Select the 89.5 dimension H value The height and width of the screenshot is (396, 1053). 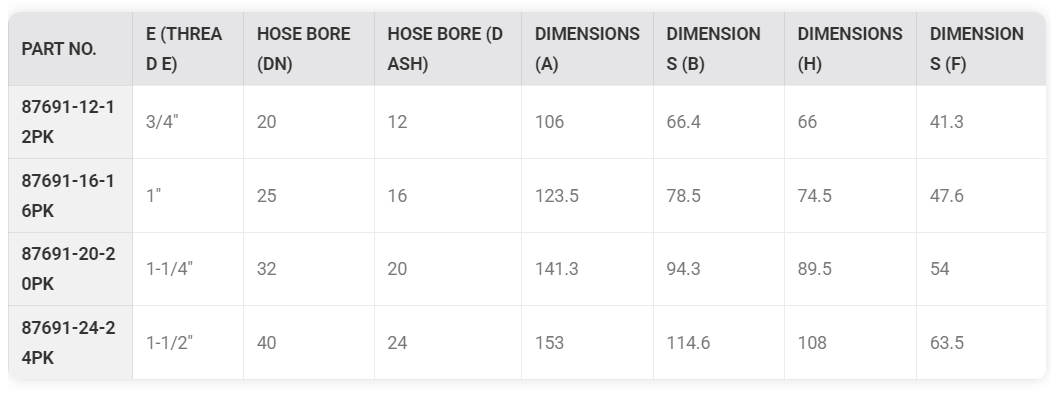pos(815,269)
